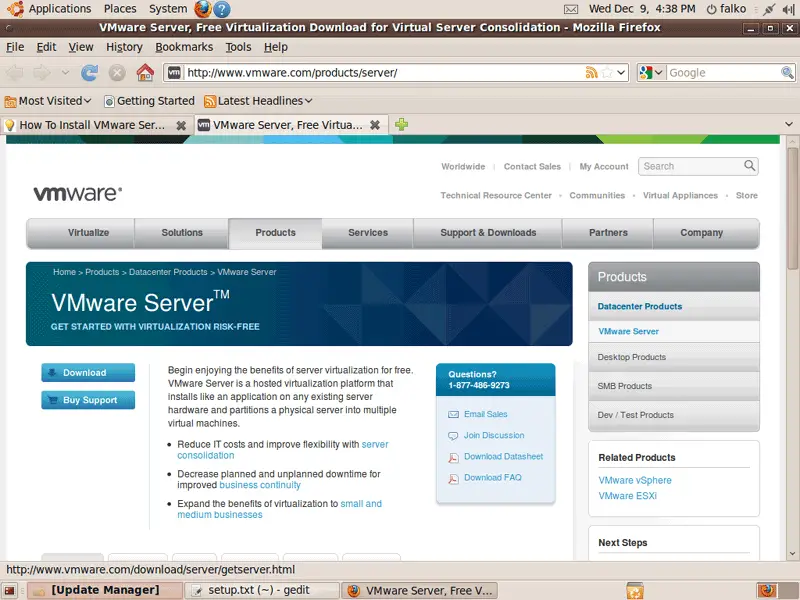Open the back/forward history dropdown arrow

click(x=65, y=73)
